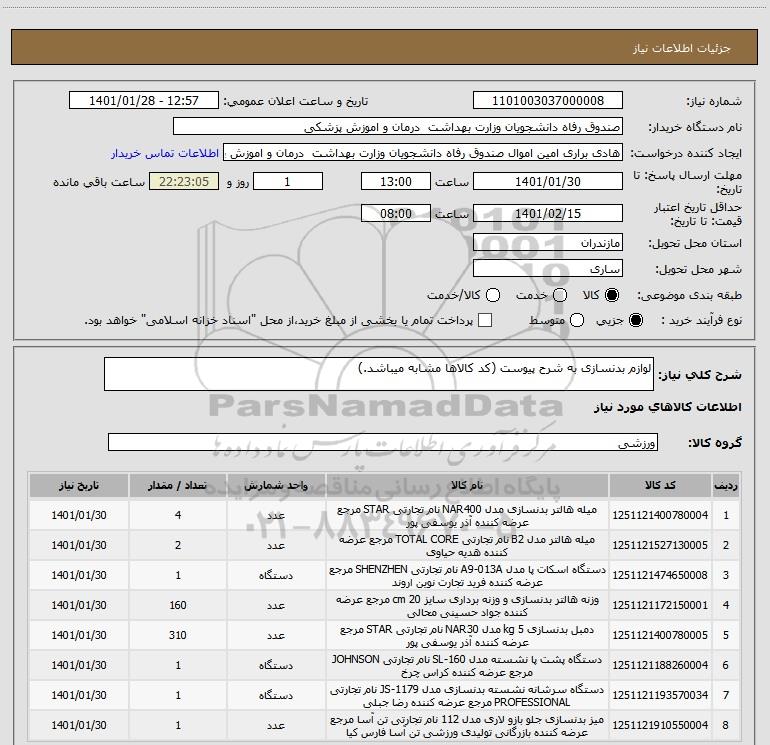The height and width of the screenshot is (745, 770).
Task: Click the تن آسا model 112 bench name
Action: pos(467,725)
